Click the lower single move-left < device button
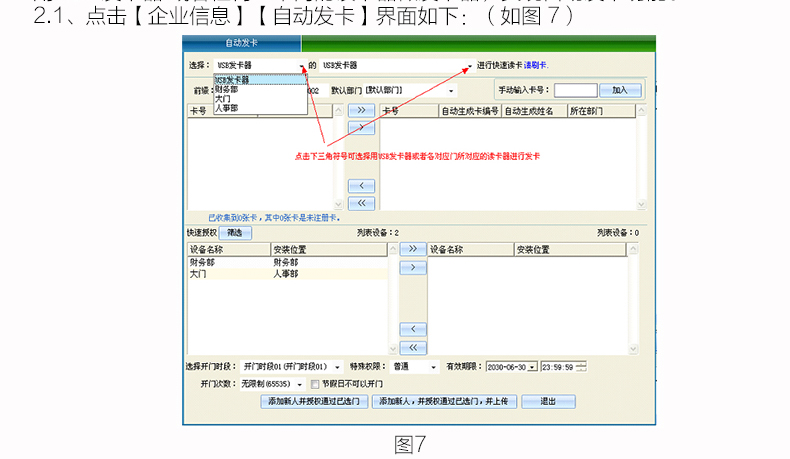The width and height of the screenshot is (790, 459). click(413, 329)
